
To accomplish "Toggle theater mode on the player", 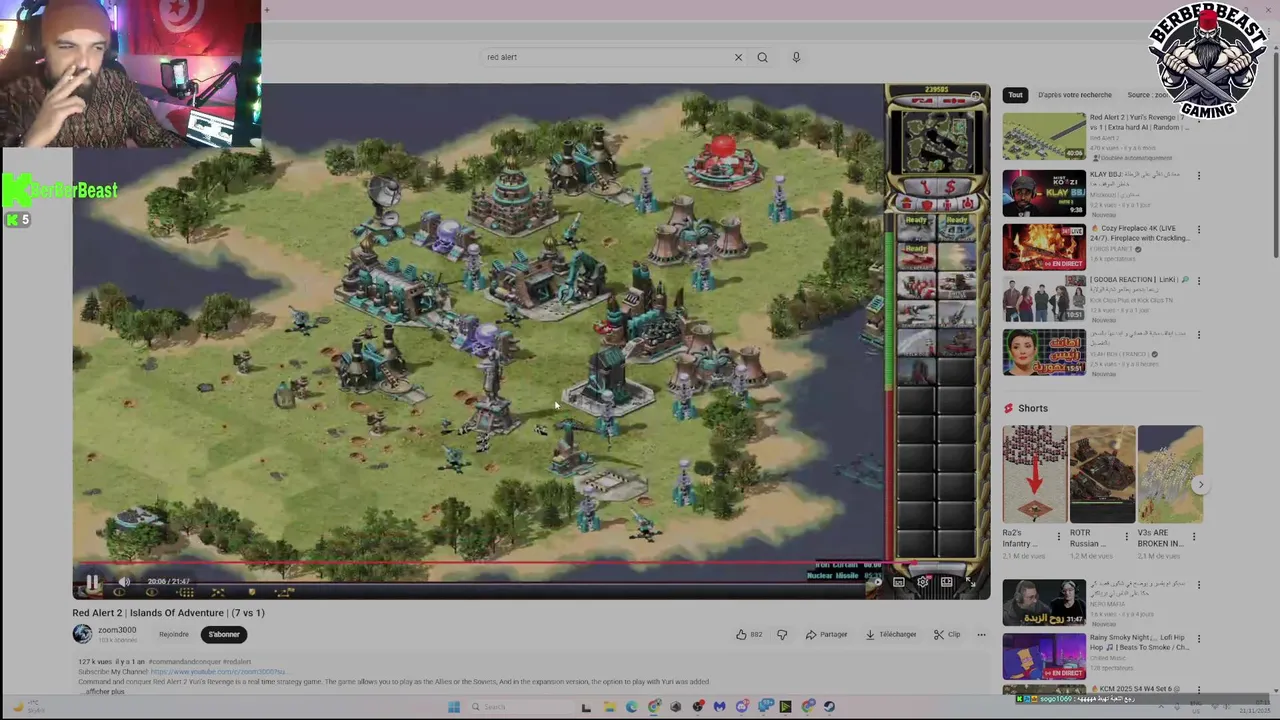I will [x=946, y=581].
